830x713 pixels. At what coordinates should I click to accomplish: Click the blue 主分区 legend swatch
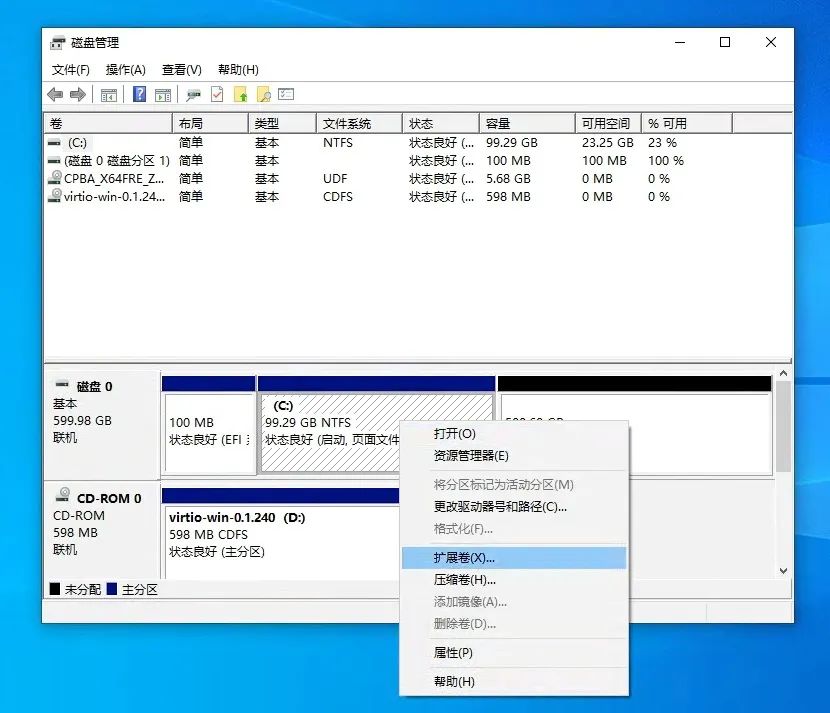(112, 589)
